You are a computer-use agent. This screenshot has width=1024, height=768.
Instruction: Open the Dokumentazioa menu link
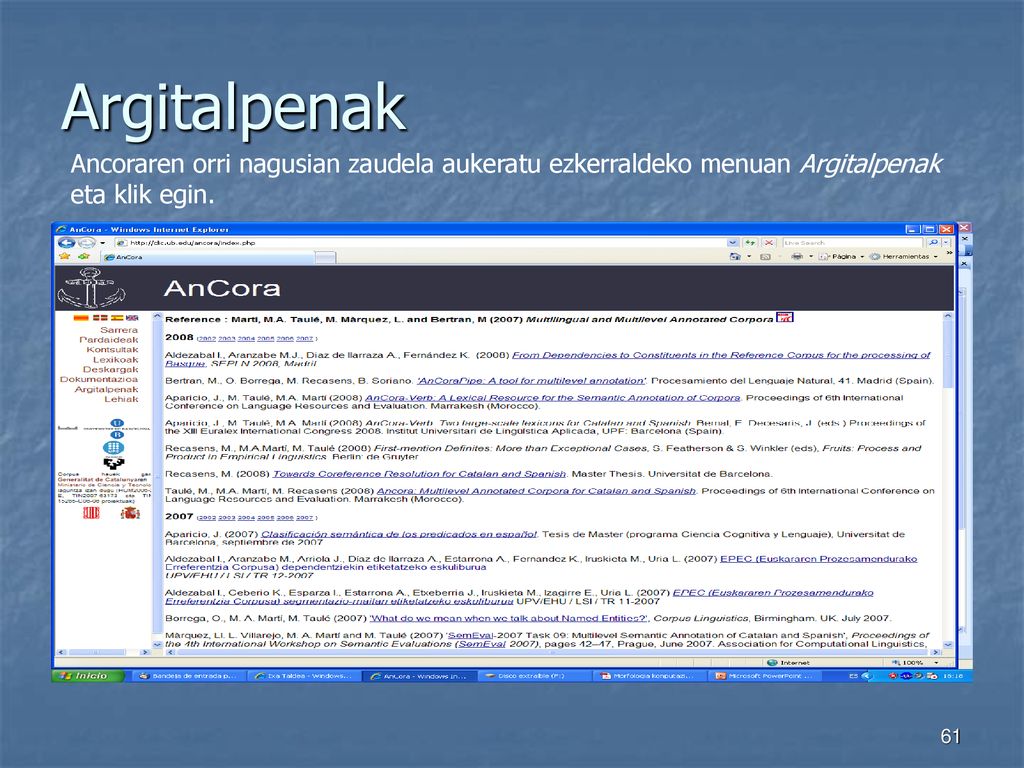point(99,379)
